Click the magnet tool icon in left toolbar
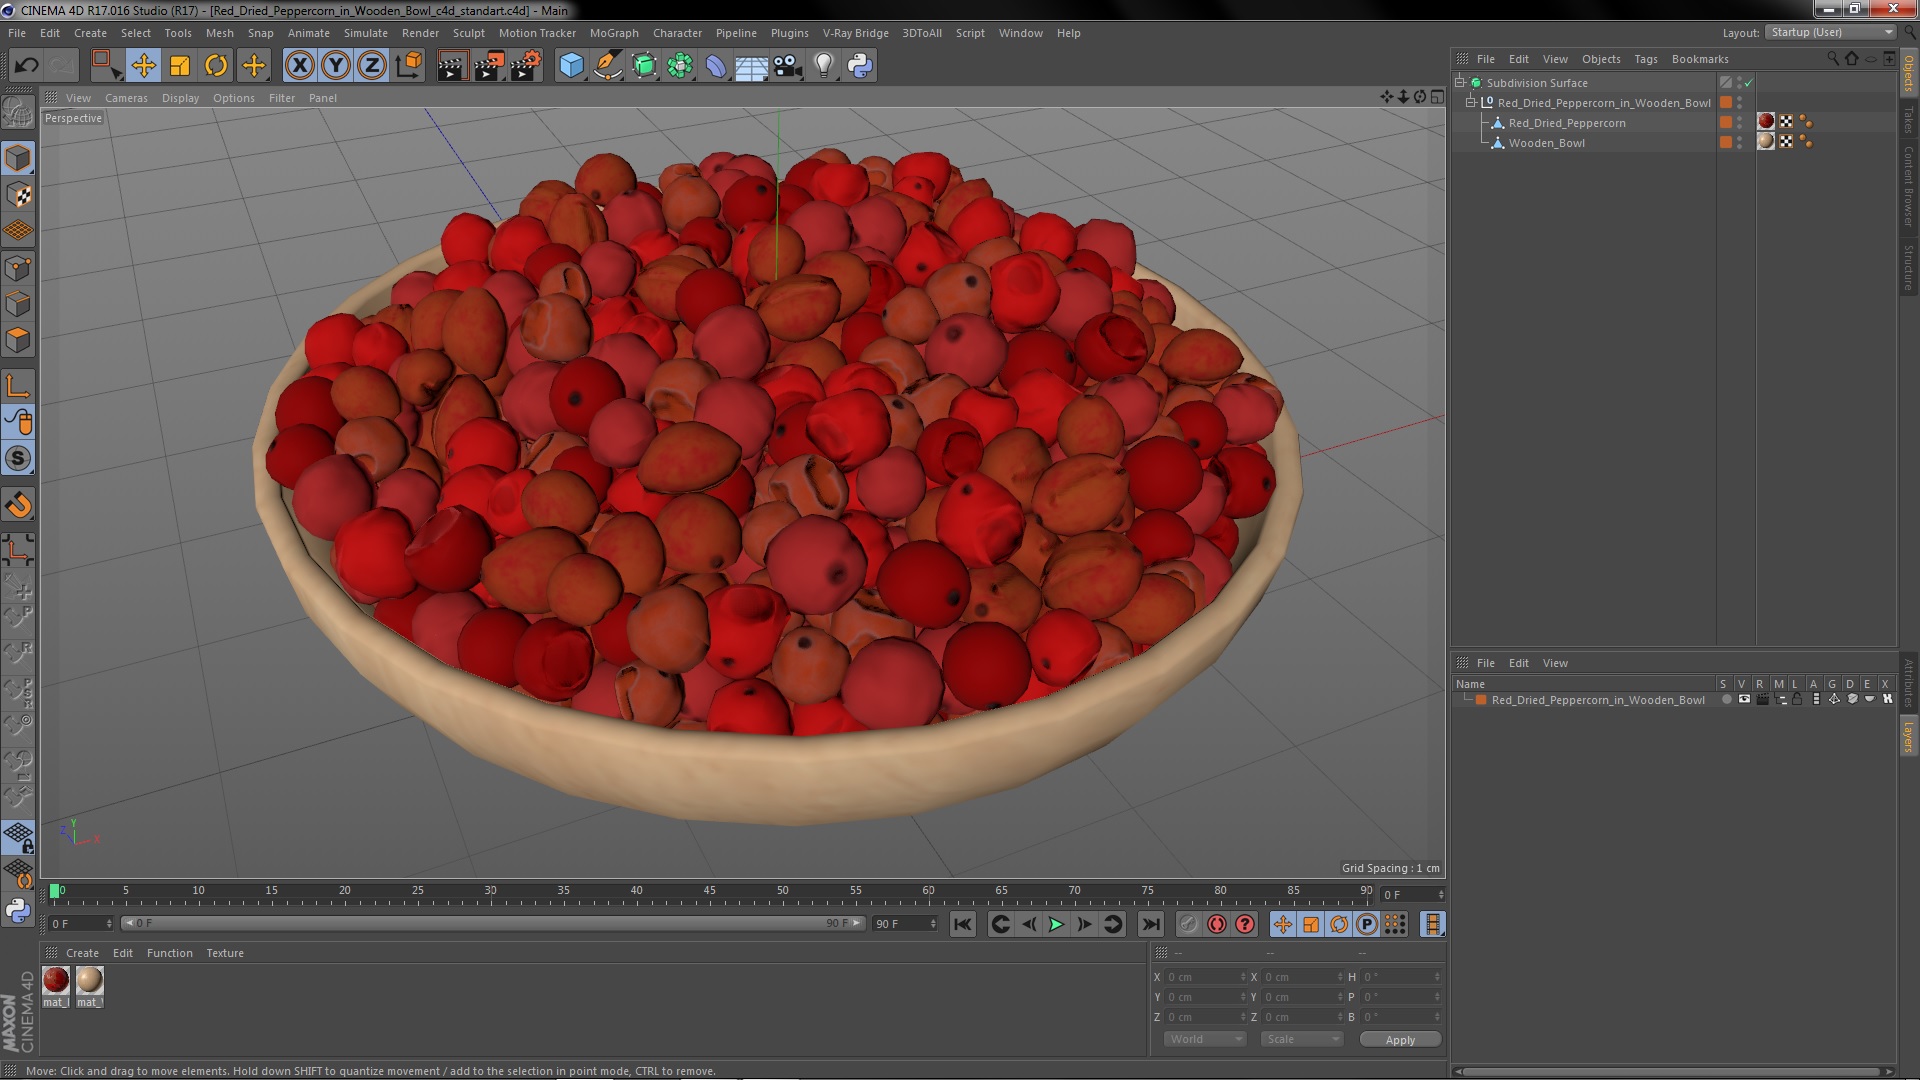This screenshot has width=1920, height=1080. (18, 505)
